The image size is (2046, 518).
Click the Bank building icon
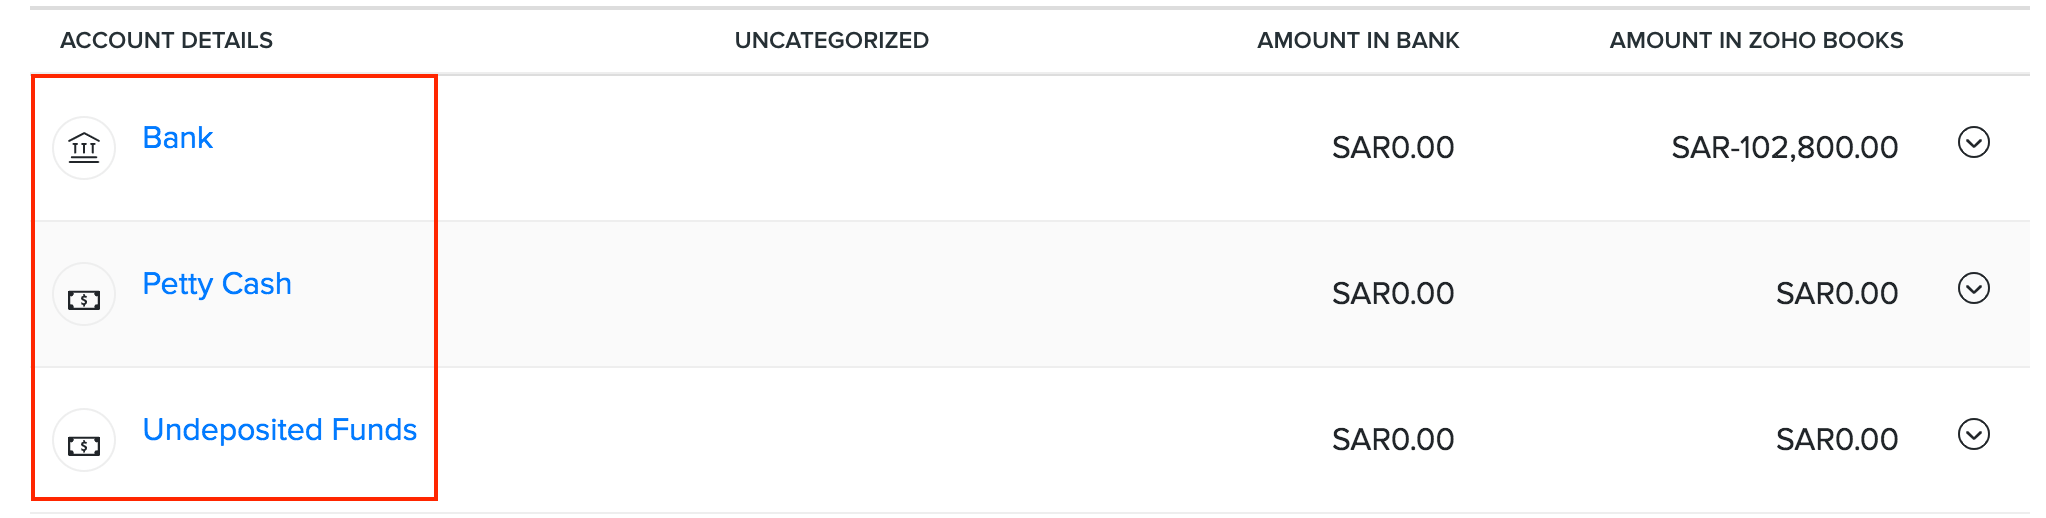click(x=84, y=148)
